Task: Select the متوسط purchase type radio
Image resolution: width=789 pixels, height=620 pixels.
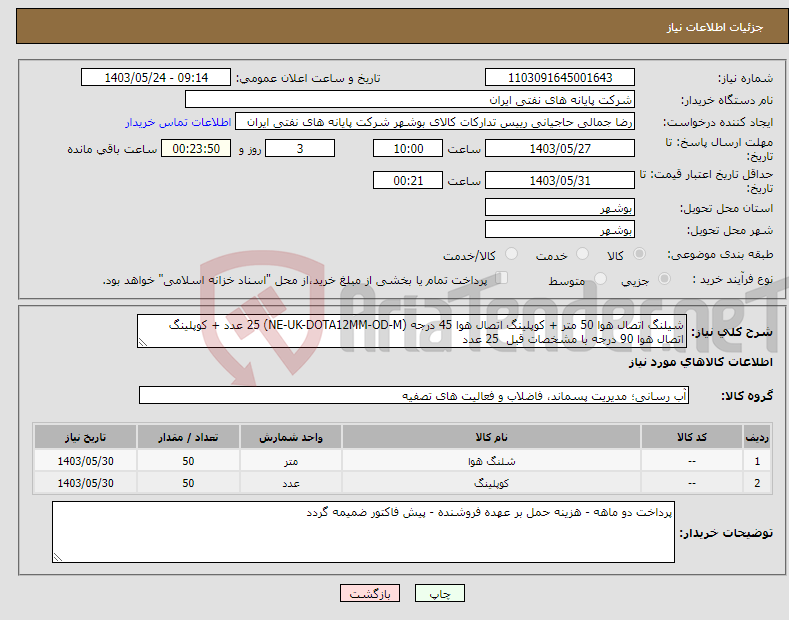Action: [x=600, y=278]
